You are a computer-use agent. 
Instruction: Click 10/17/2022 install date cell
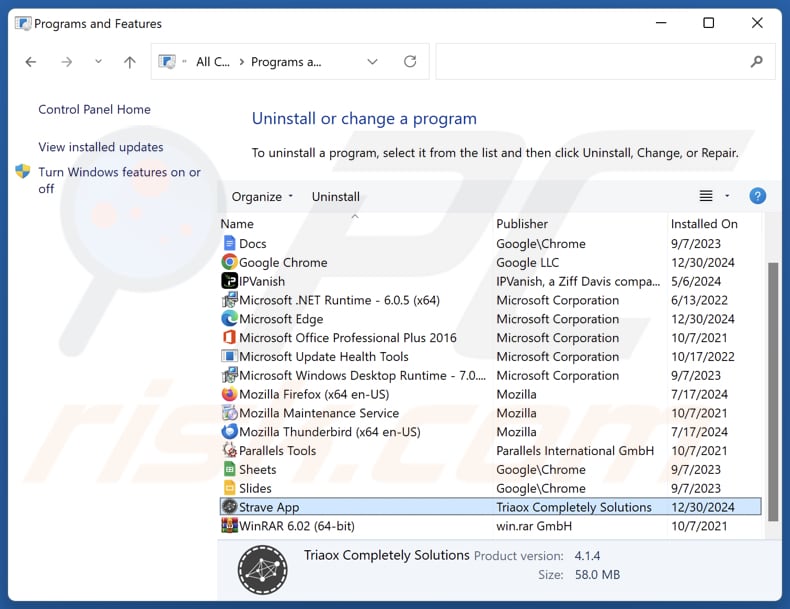(703, 357)
